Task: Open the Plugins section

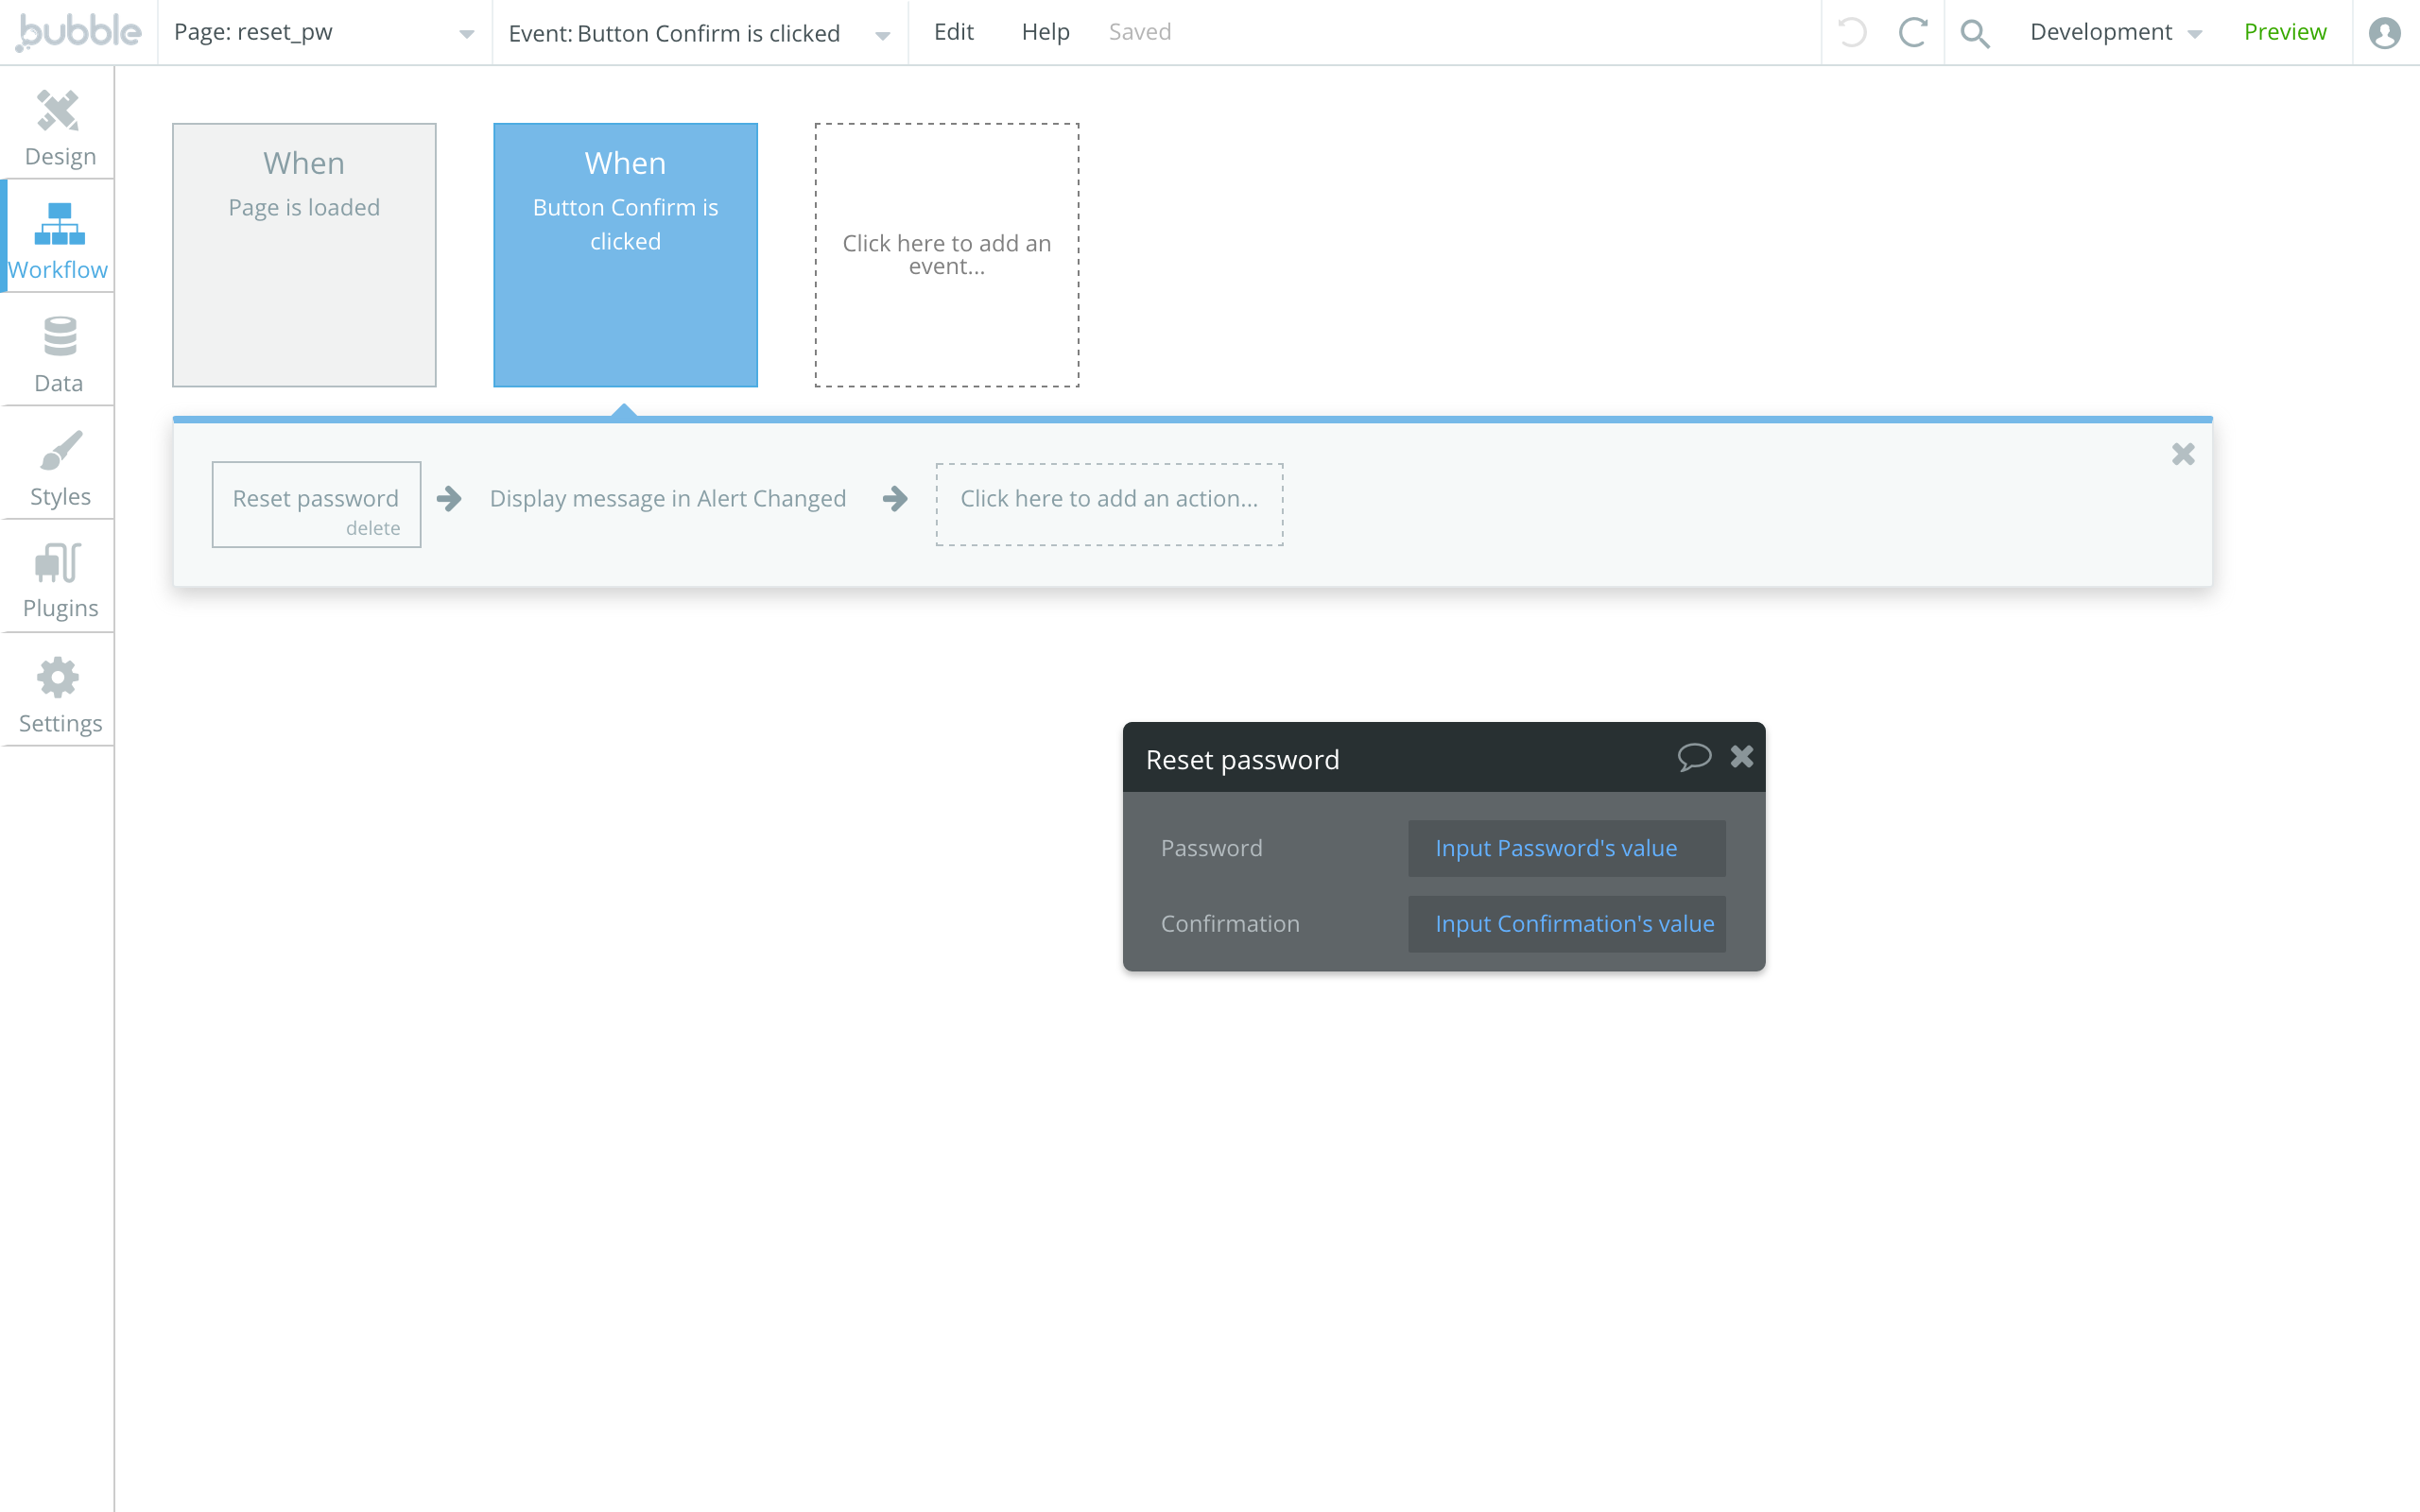Action: [x=59, y=580]
